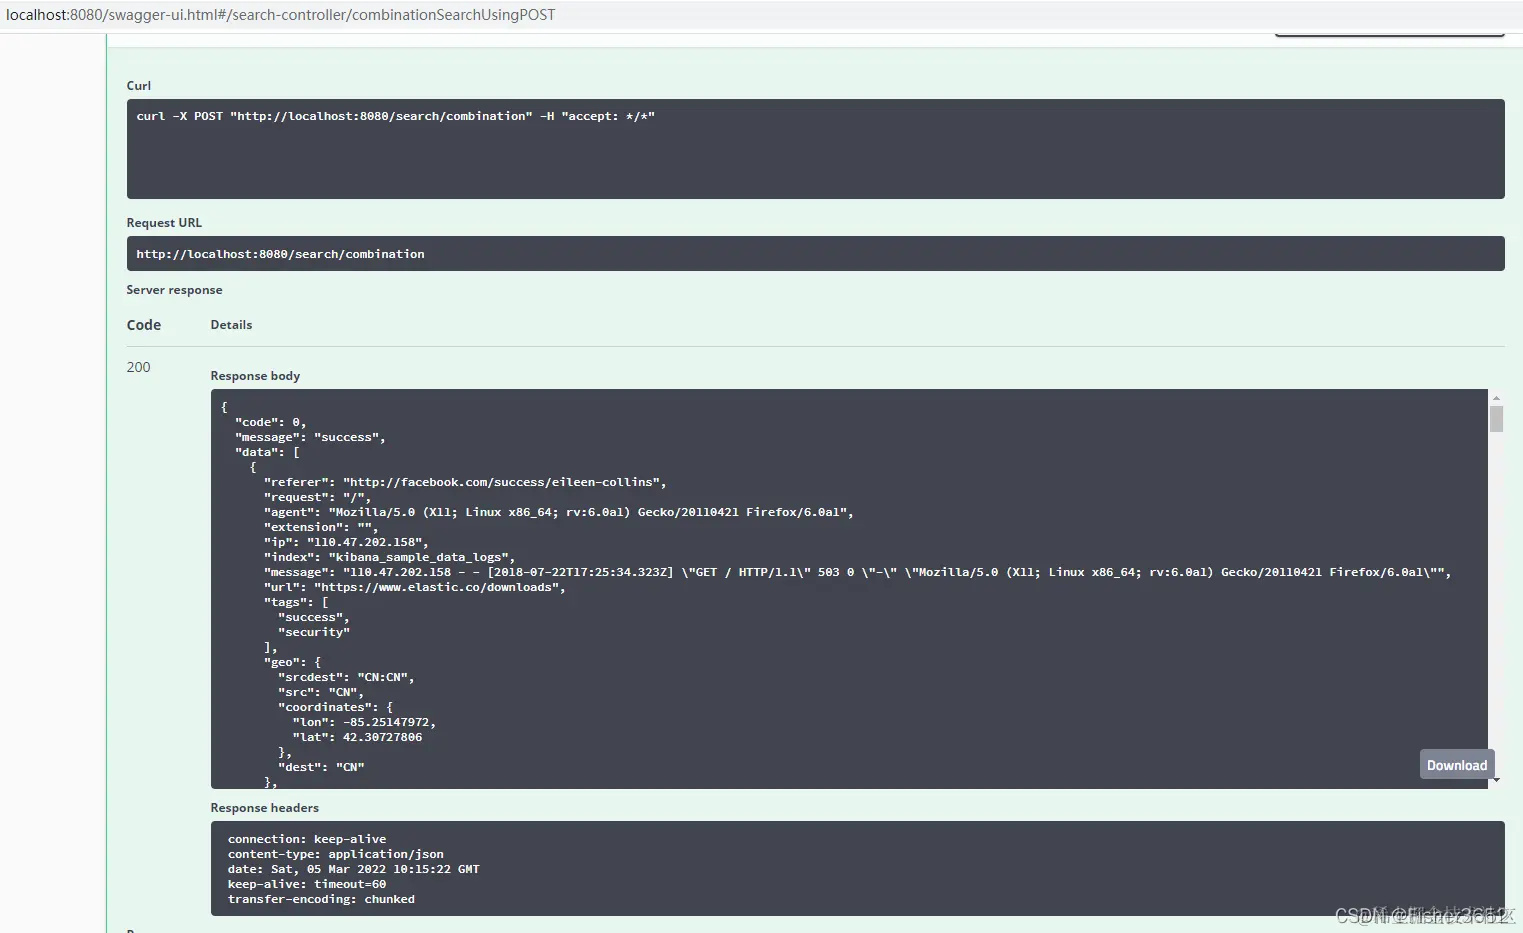Click the "index": "kibana_sample_data_logs" line

(x=389, y=557)
